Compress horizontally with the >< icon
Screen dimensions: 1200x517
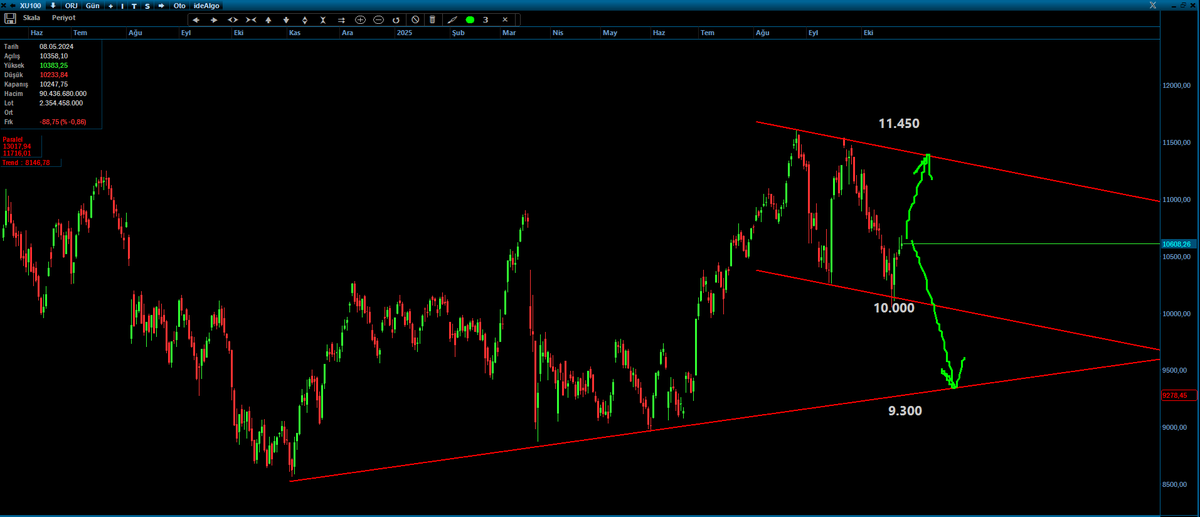tap(251, 20)
